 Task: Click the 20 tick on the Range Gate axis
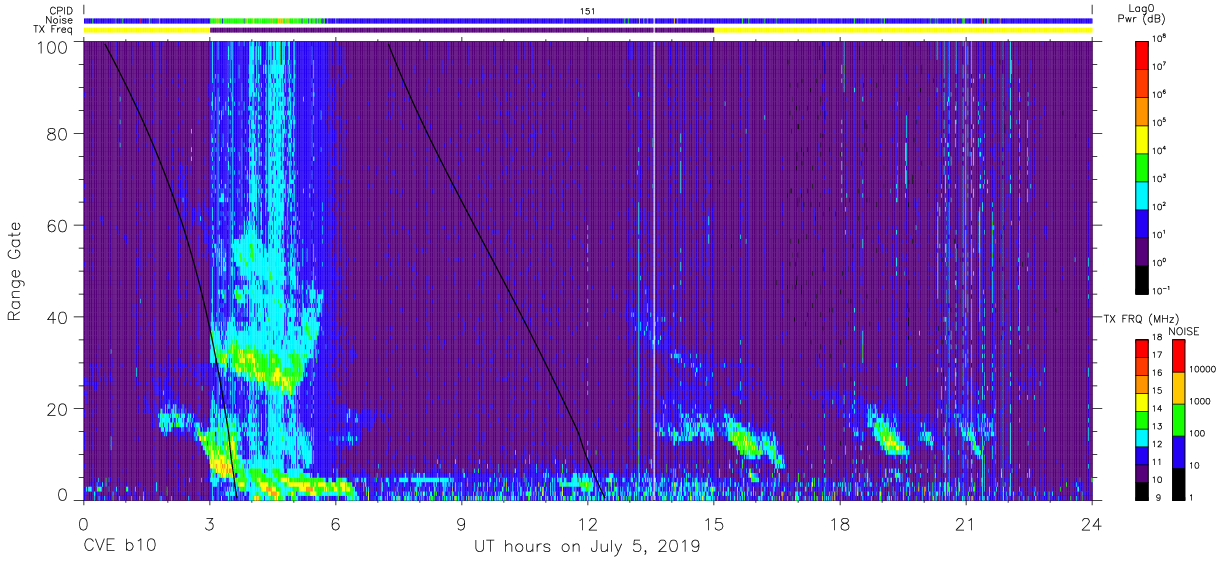tap(59, 409)
